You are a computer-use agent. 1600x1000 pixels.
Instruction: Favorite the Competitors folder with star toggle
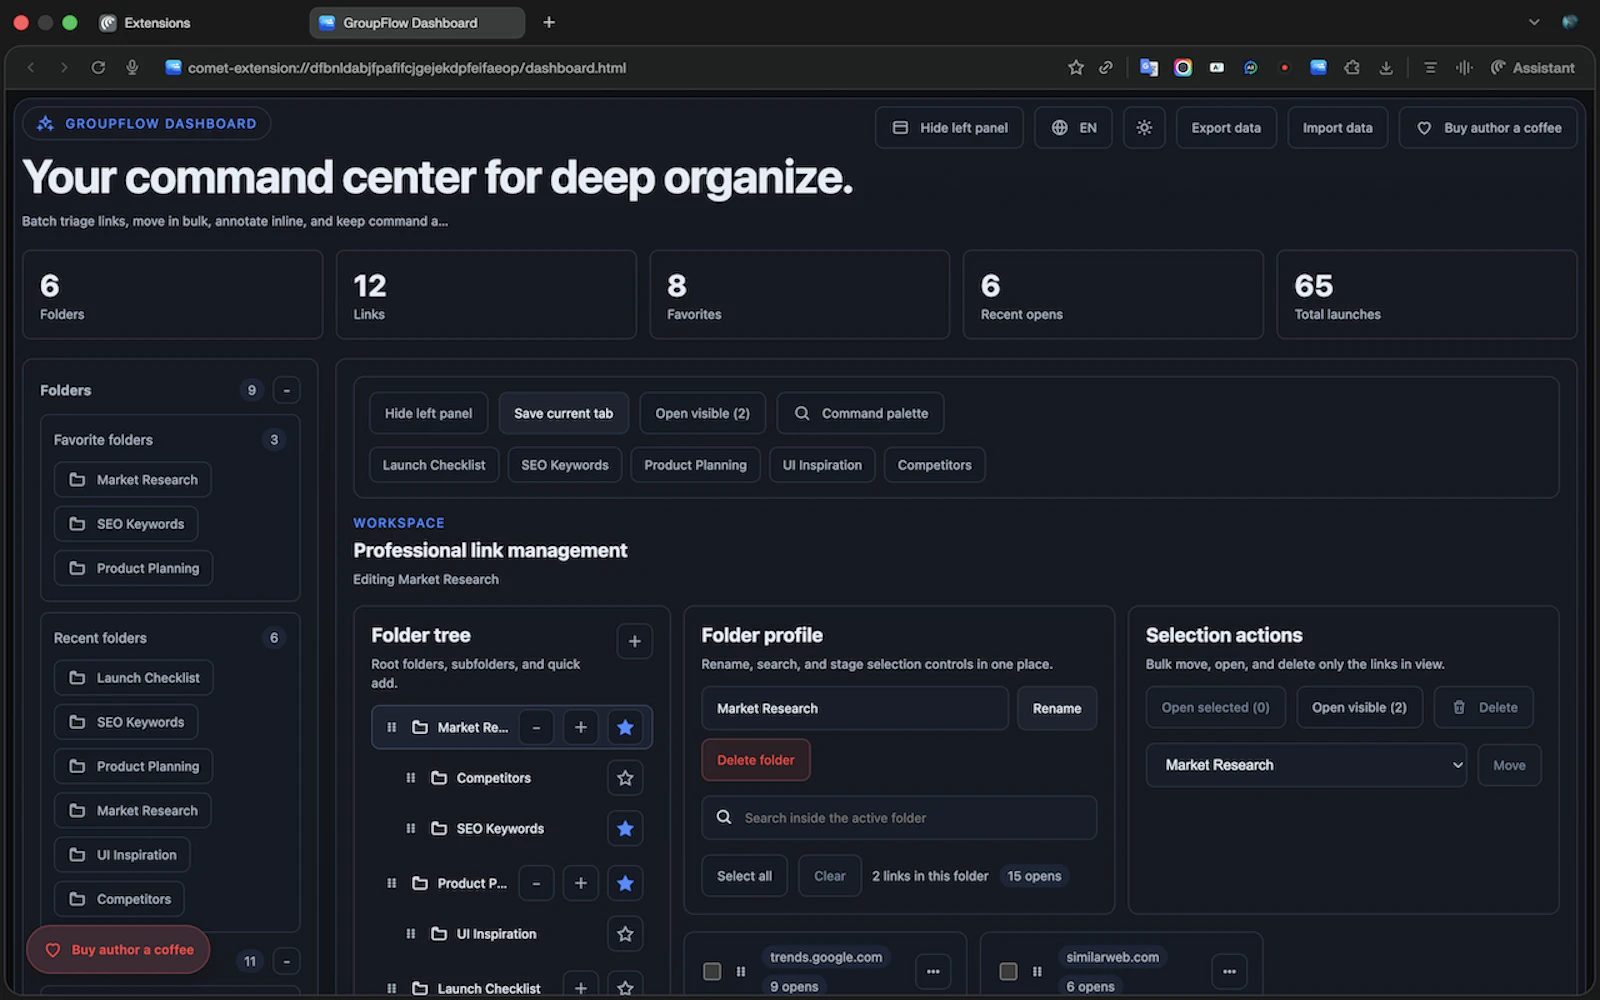click(625, 778)
